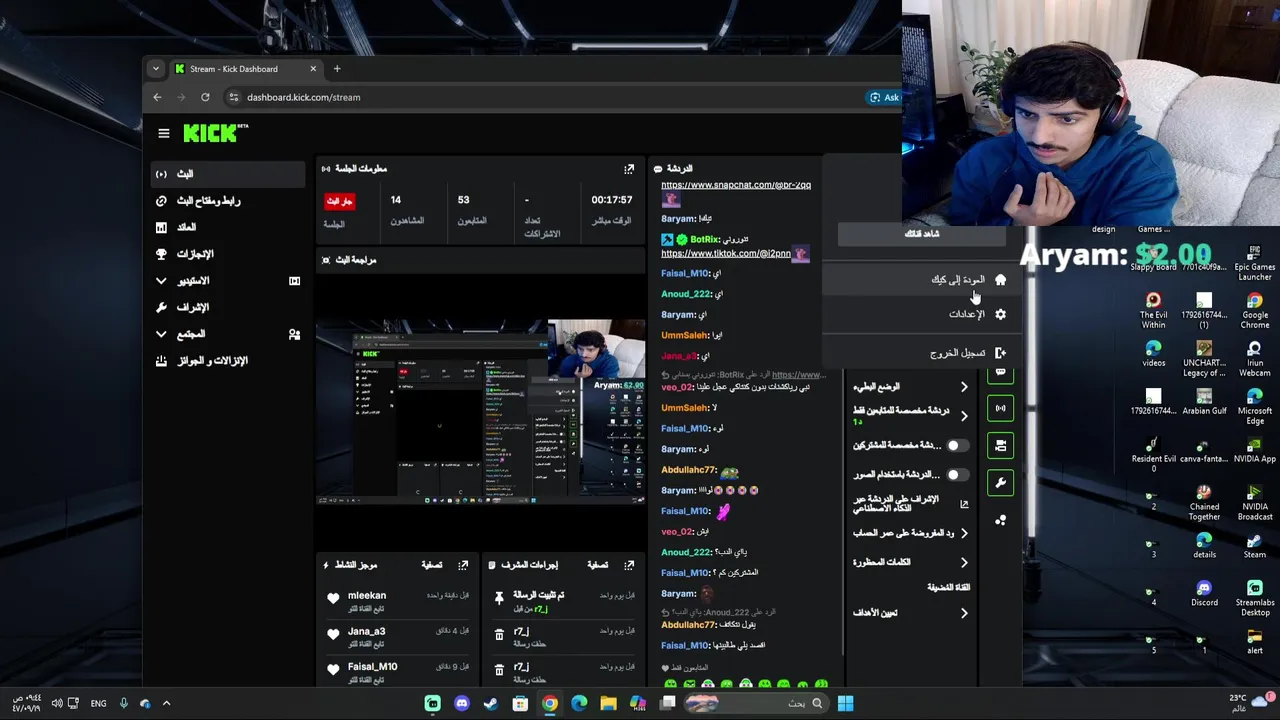Click the broadcast signal icon in the side rail

coord(1001,408)
